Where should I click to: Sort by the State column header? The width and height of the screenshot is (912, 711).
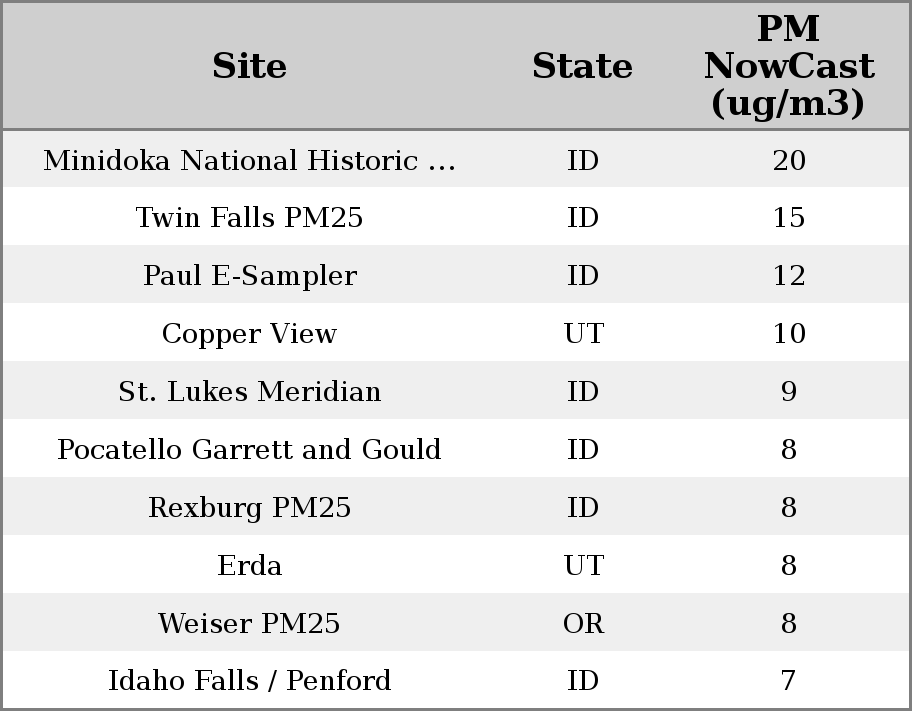coord(582,66)
